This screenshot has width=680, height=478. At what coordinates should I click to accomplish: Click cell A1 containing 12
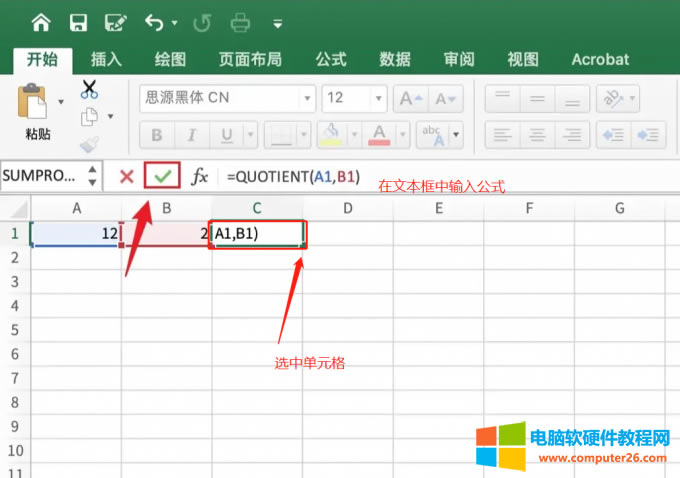76,234
